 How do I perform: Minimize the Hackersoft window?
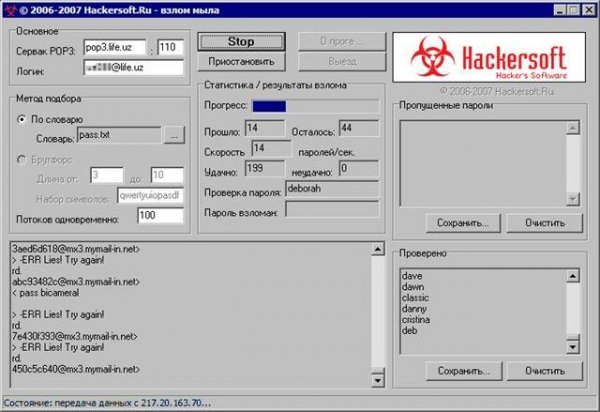pyautogui.click(x=559, y=10)
